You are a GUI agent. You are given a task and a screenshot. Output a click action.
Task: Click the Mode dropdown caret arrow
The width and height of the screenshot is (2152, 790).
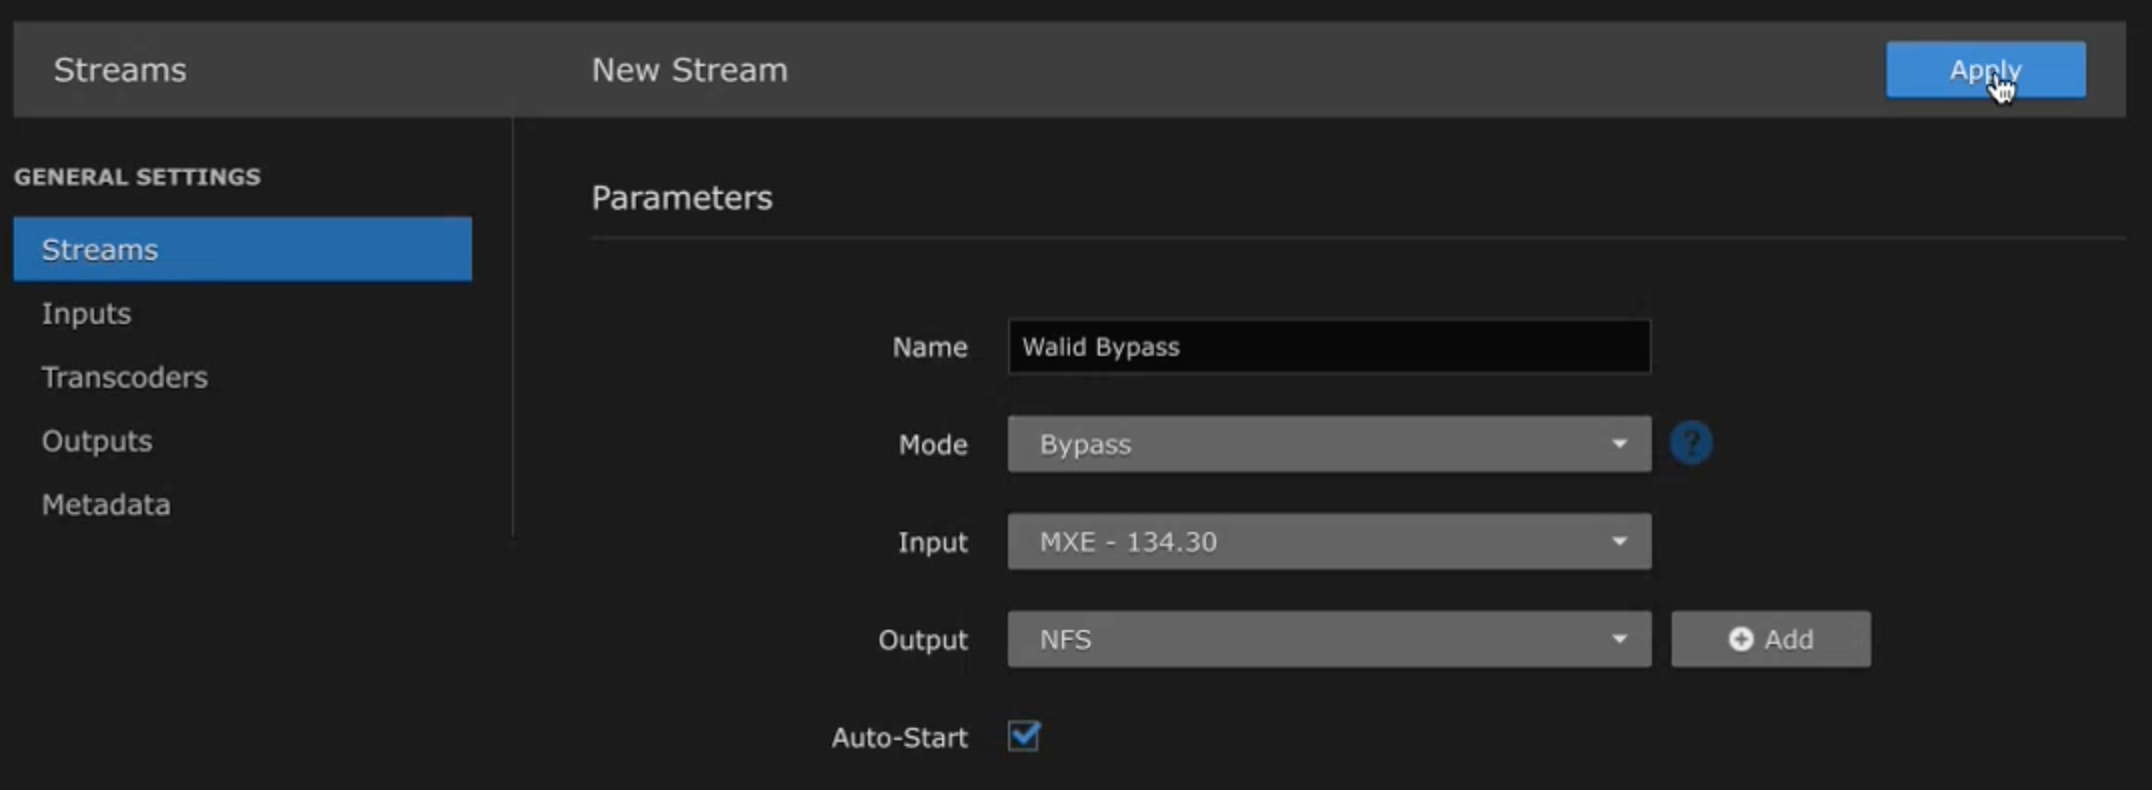click(x=1619, y=444)
